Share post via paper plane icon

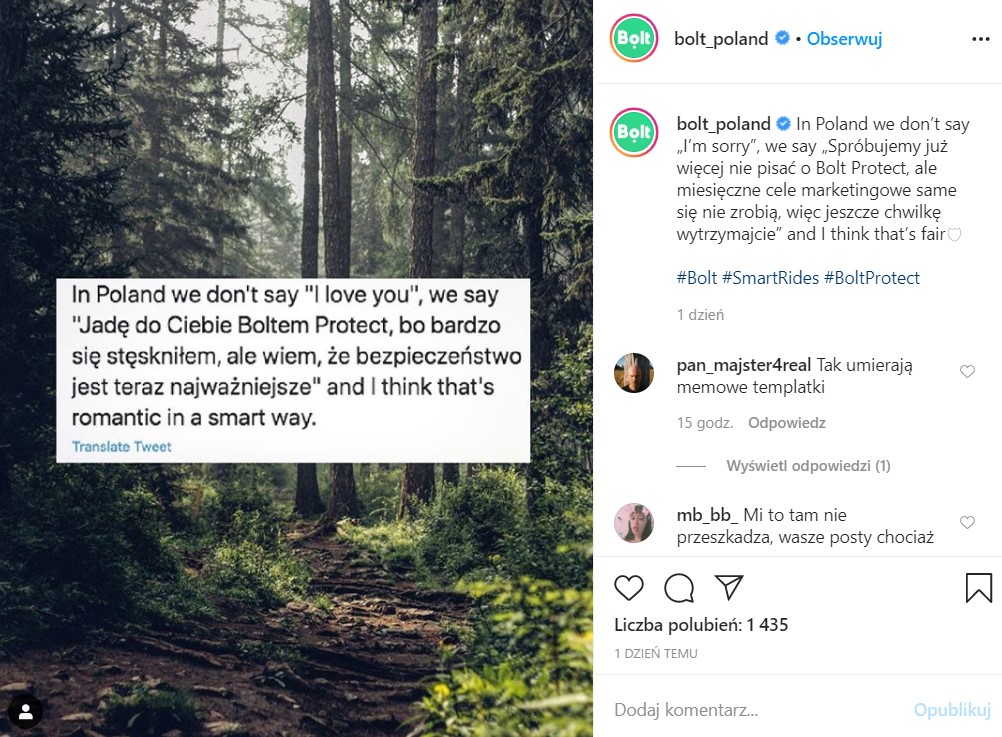pyautogui.click(x=730, y=587)
